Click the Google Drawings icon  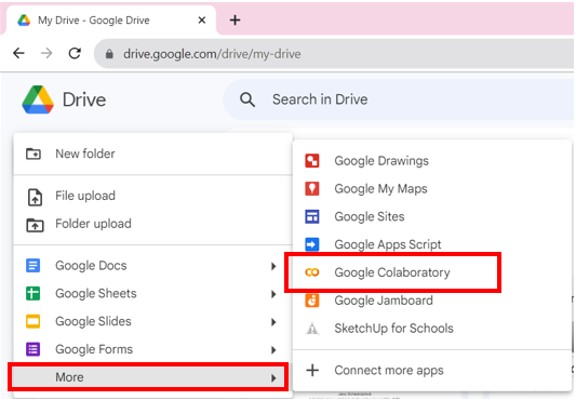pos(312,161)
